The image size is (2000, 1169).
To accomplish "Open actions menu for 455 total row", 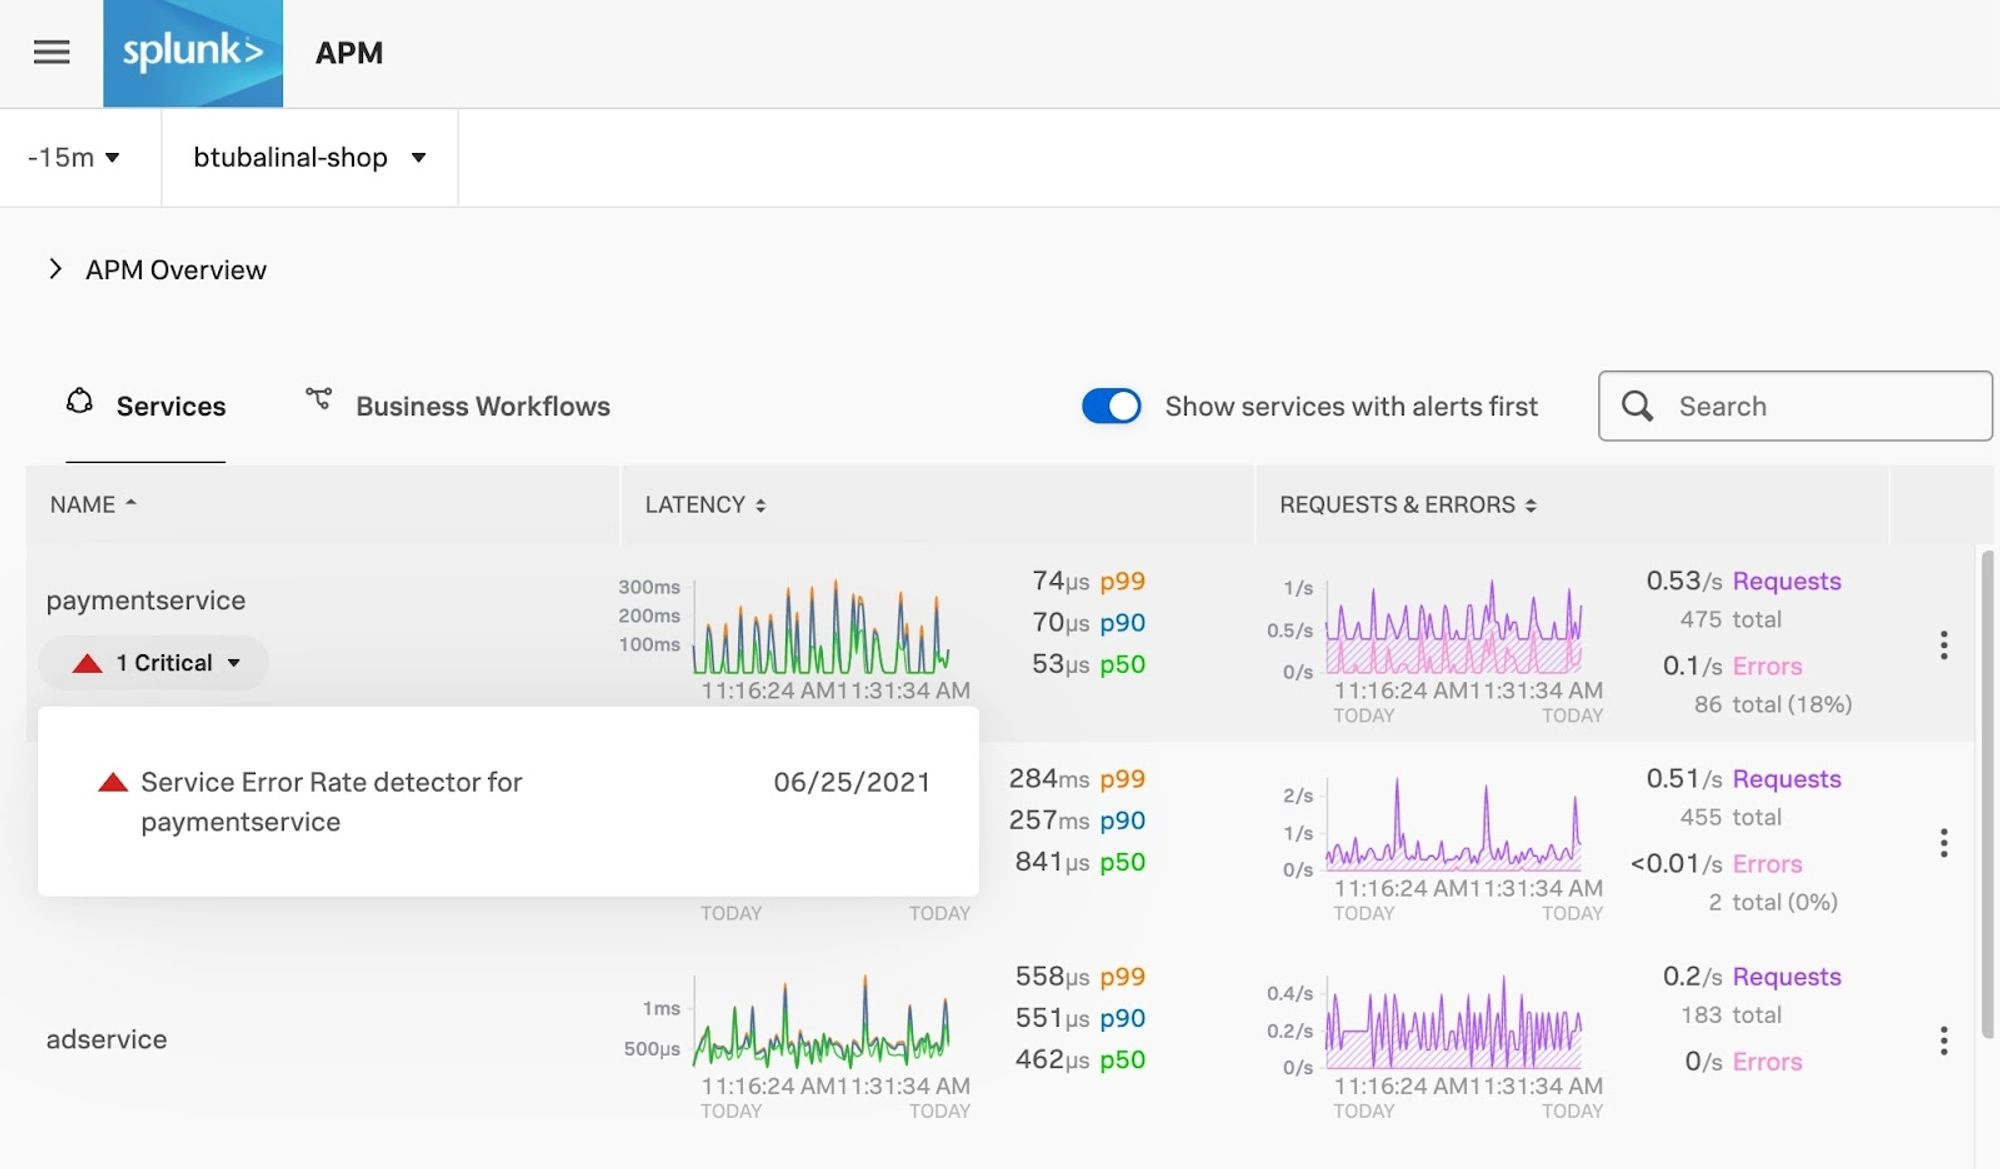I will pos(1944,843).
